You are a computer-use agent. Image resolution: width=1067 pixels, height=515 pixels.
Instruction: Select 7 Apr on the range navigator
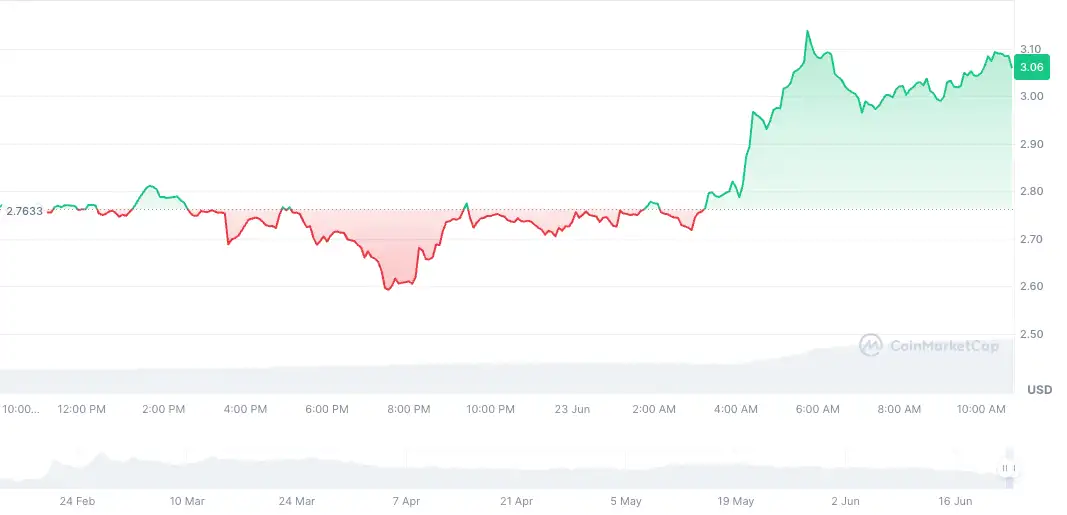[406, 501]
